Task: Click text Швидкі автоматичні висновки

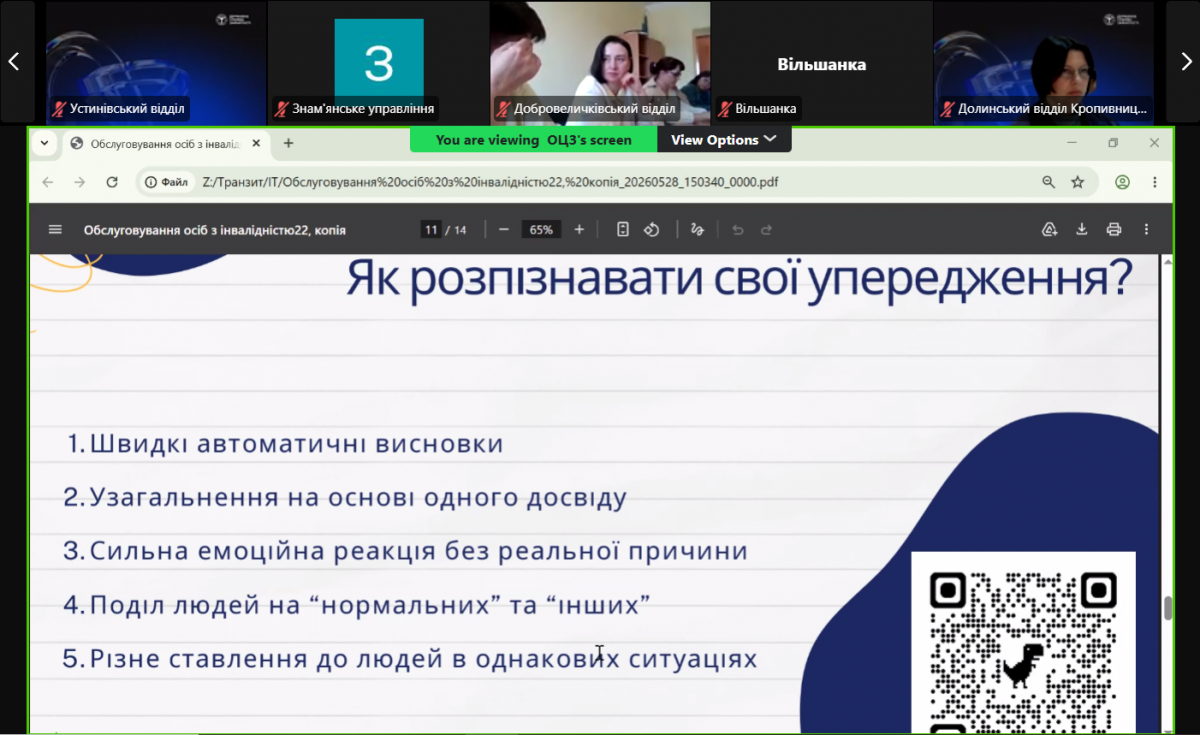Action: click(x=297, y=443)
